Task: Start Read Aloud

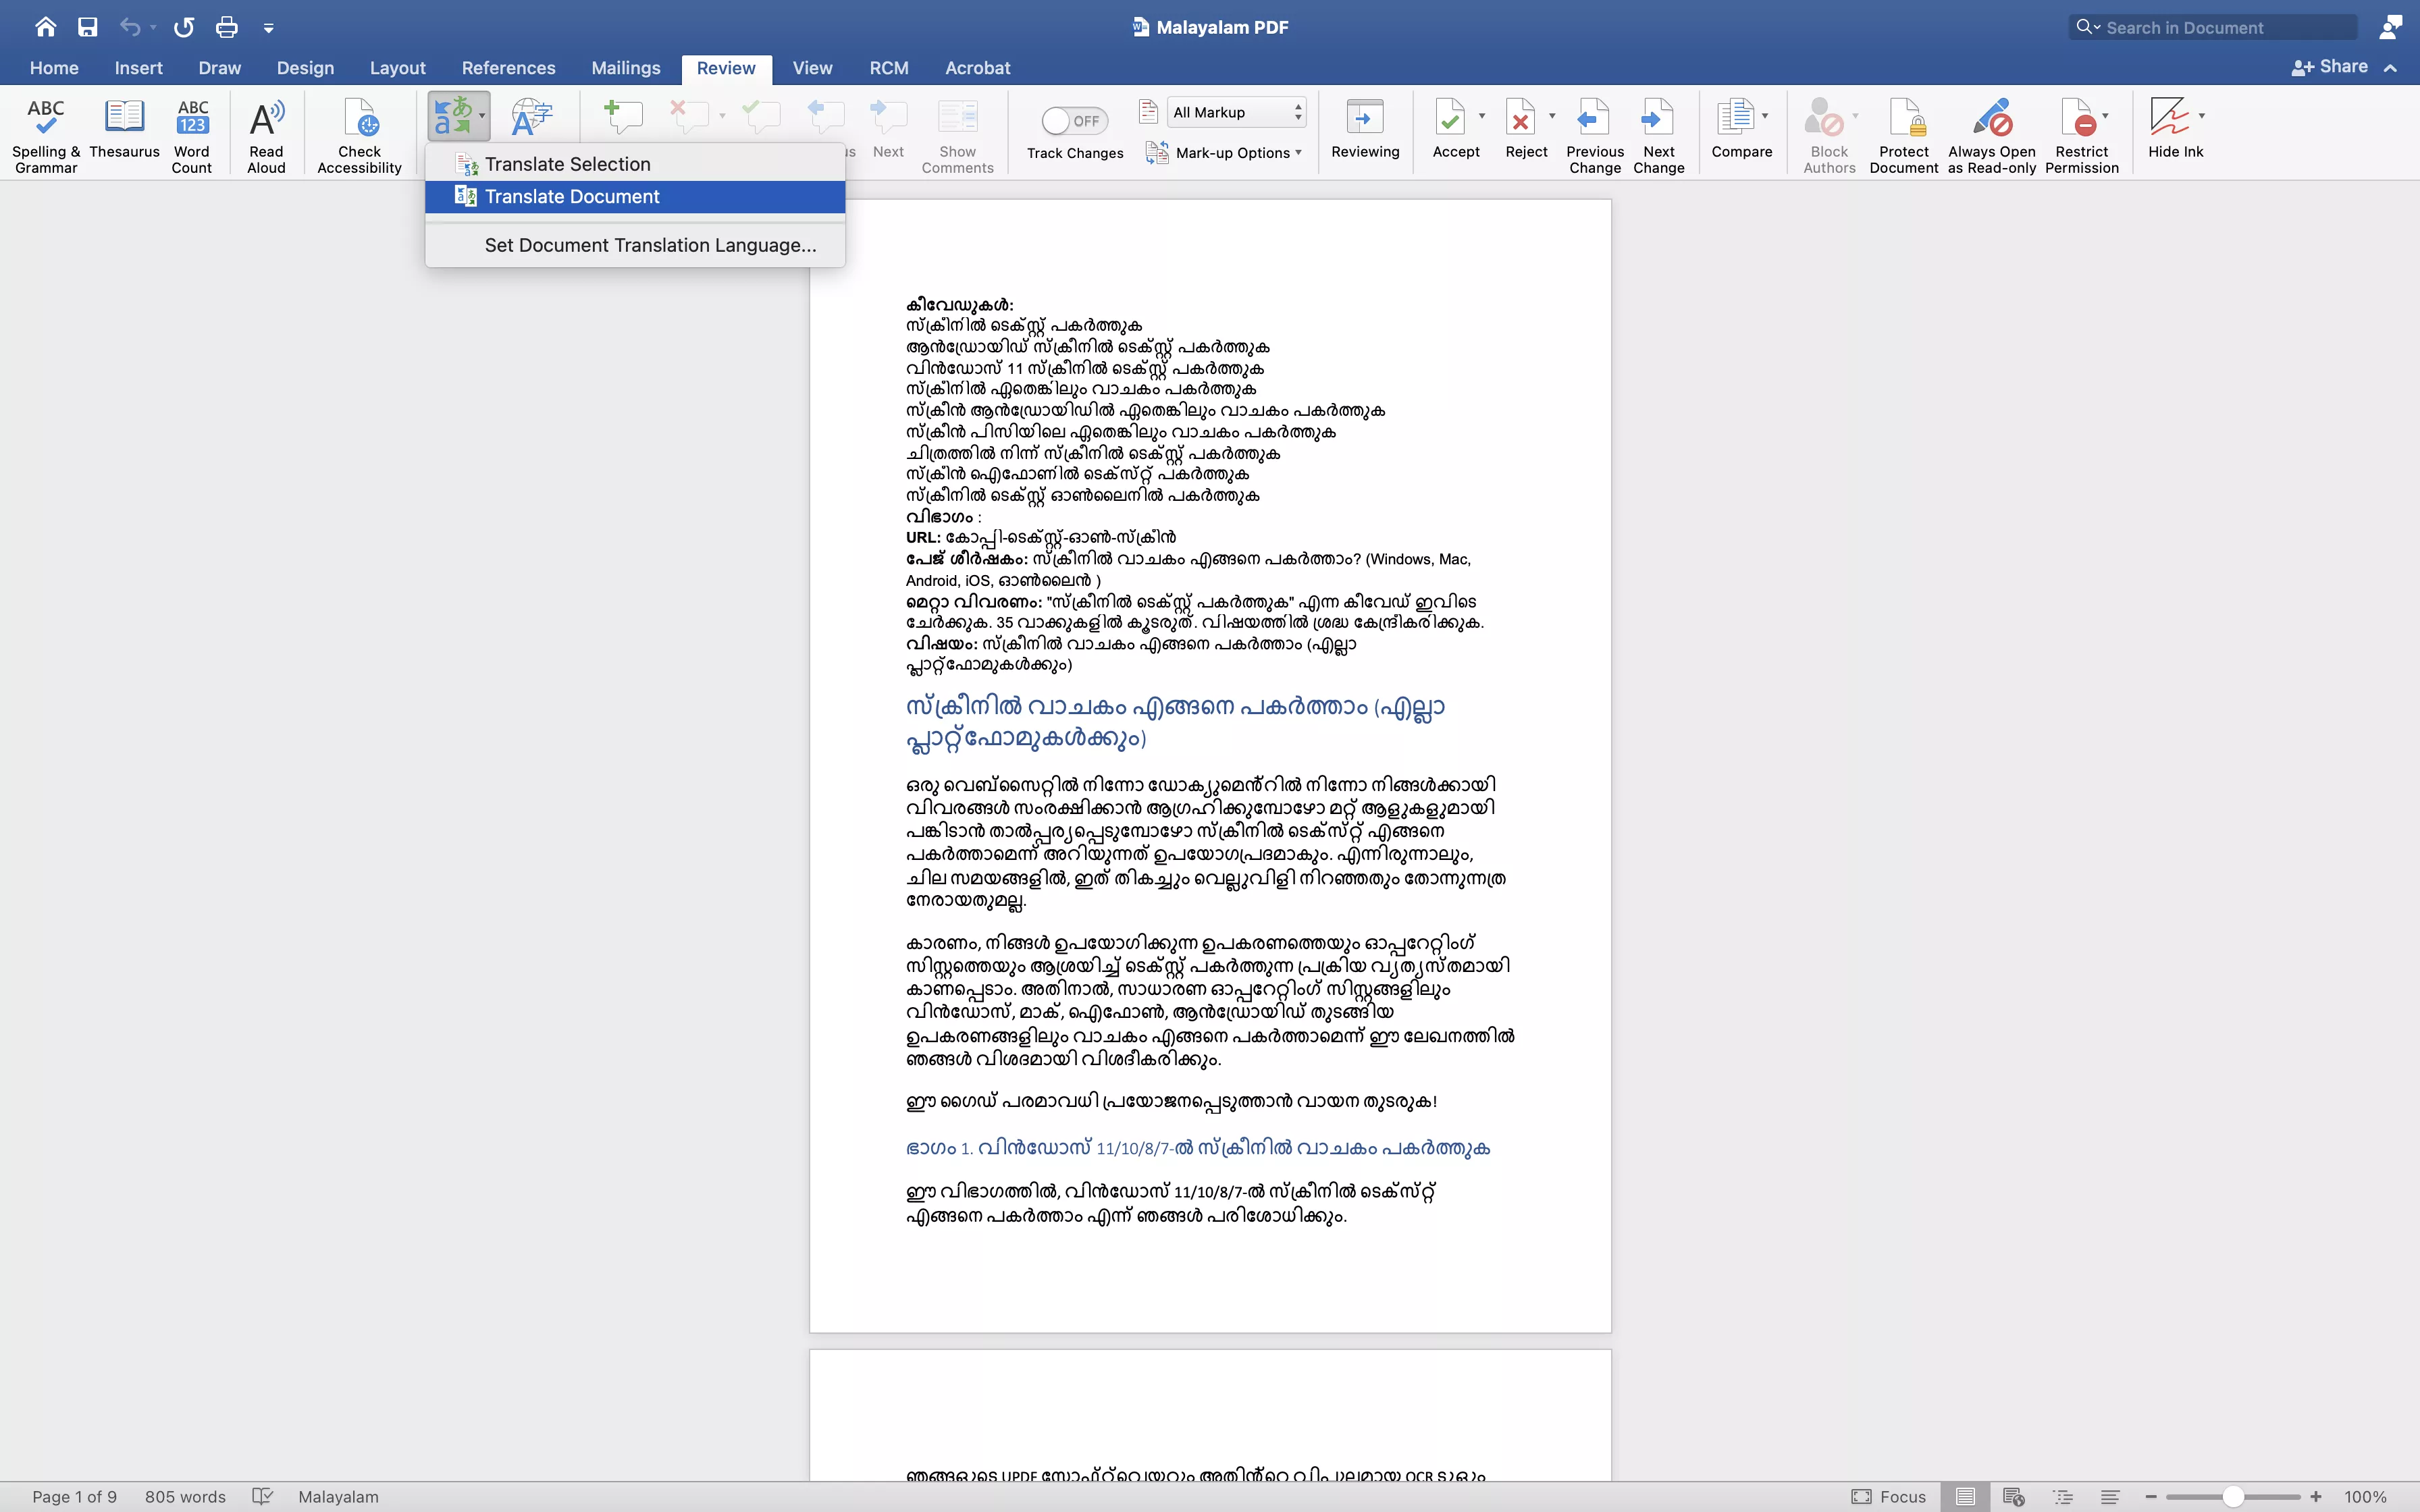Action: pyautogui.click(x=265, y=133)
